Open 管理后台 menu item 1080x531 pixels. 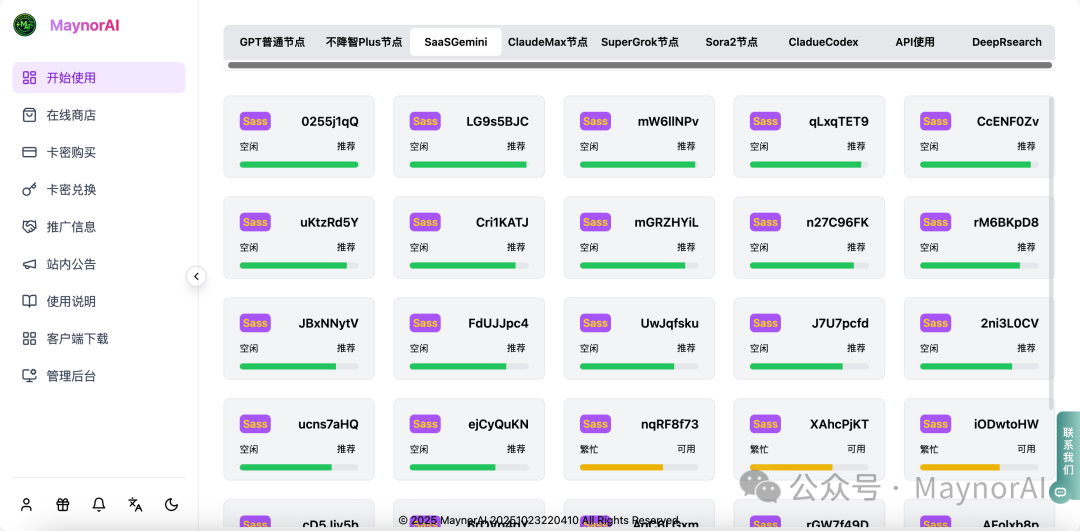(x=98, y=375)
